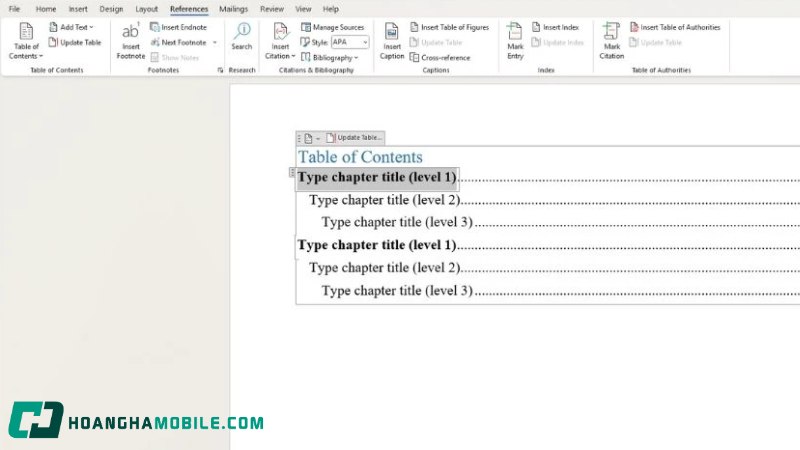Click Insert Table of Figures
The image size is (800, 450).
tap(449, 27)
